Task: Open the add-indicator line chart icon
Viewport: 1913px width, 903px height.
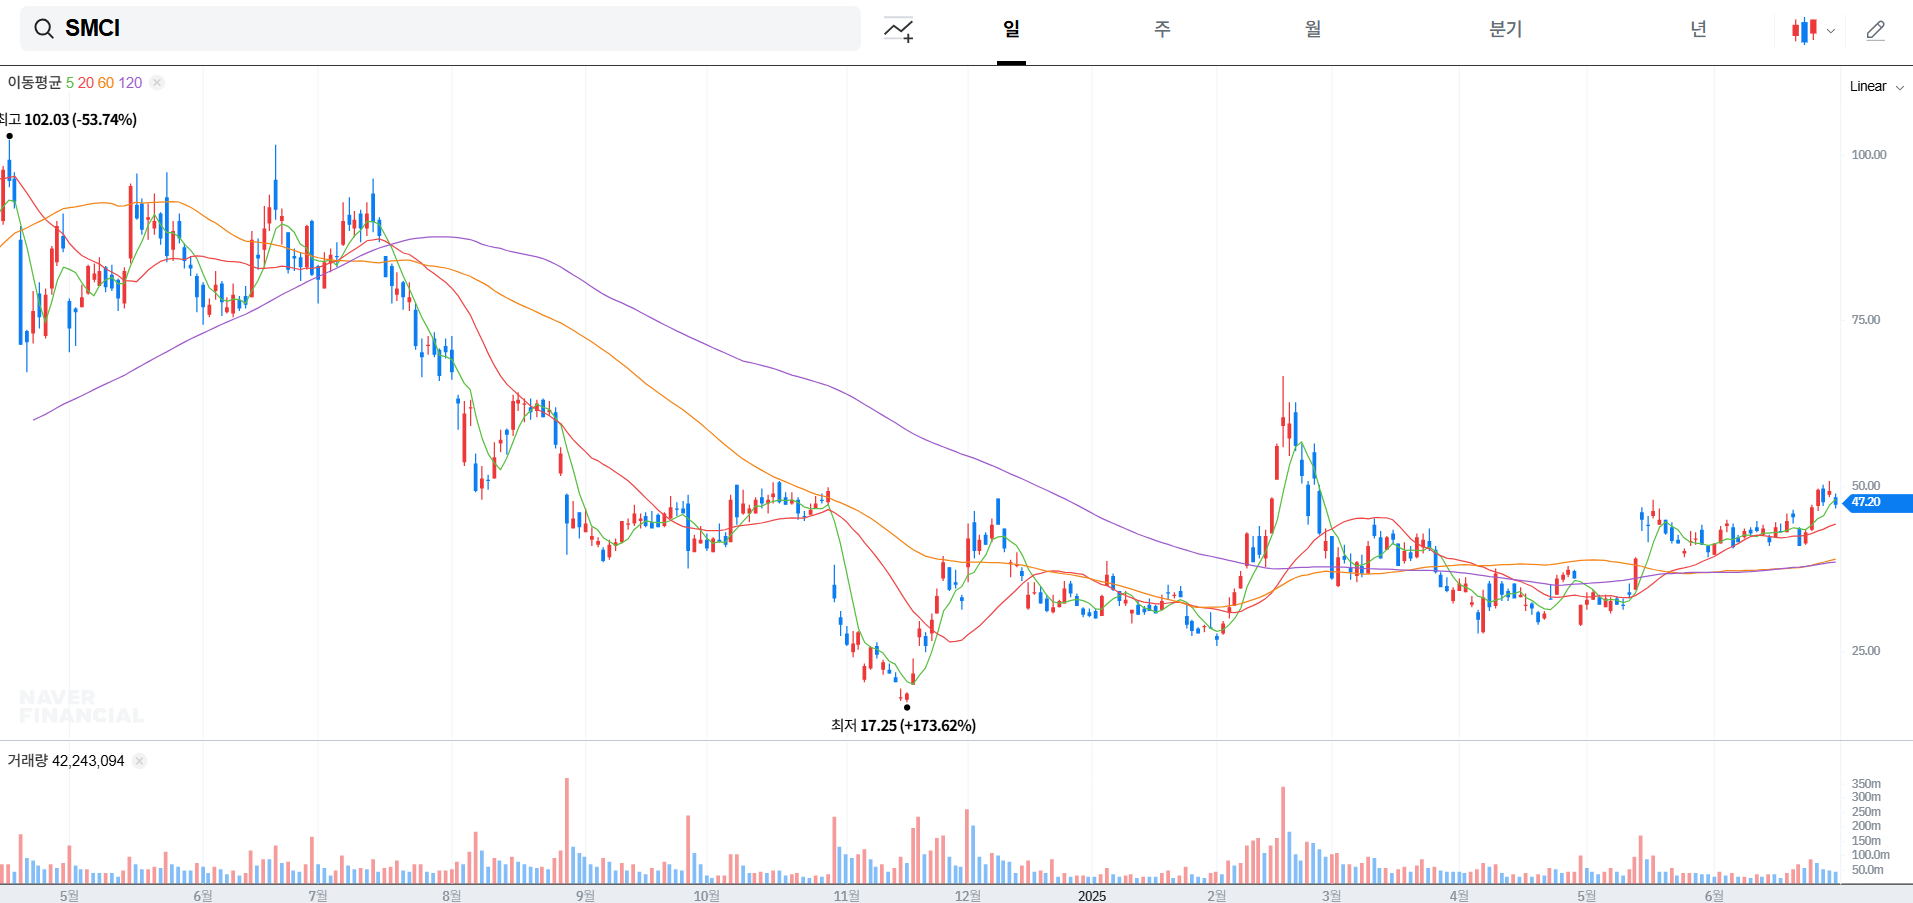Action: point(898,30)
